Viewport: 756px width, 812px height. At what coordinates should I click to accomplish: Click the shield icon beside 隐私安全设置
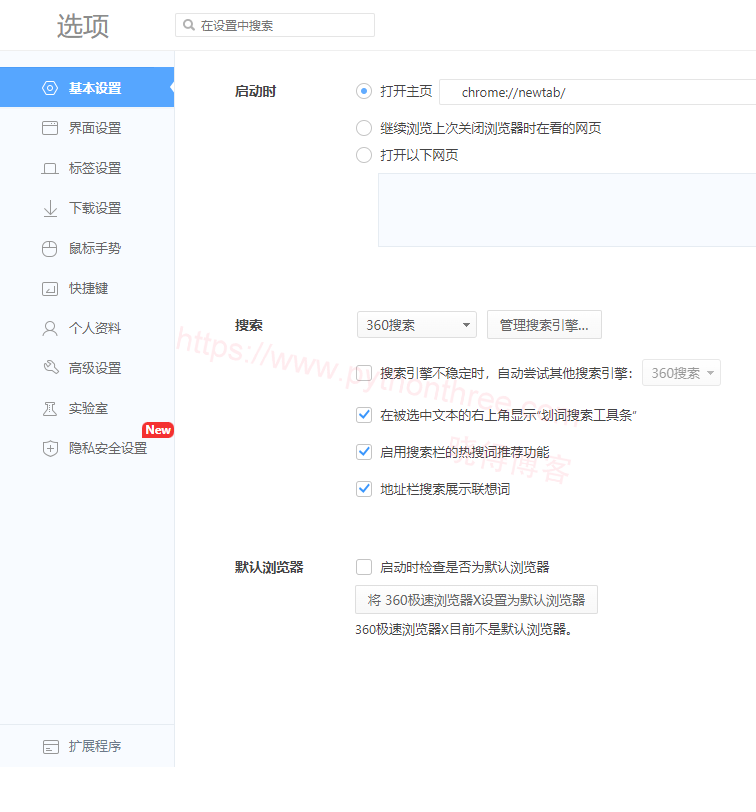pos(50,448)
